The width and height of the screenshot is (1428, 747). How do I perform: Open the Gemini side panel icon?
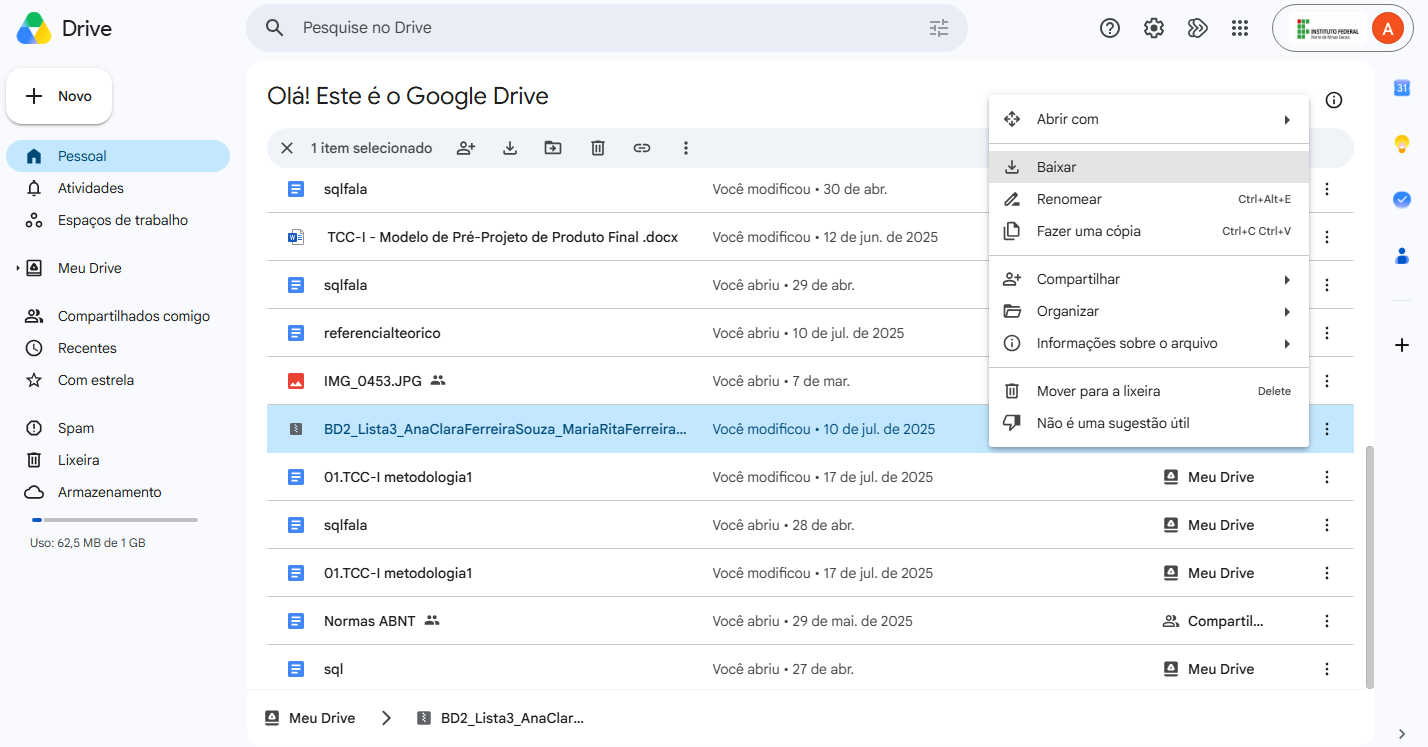(1197, 28)
